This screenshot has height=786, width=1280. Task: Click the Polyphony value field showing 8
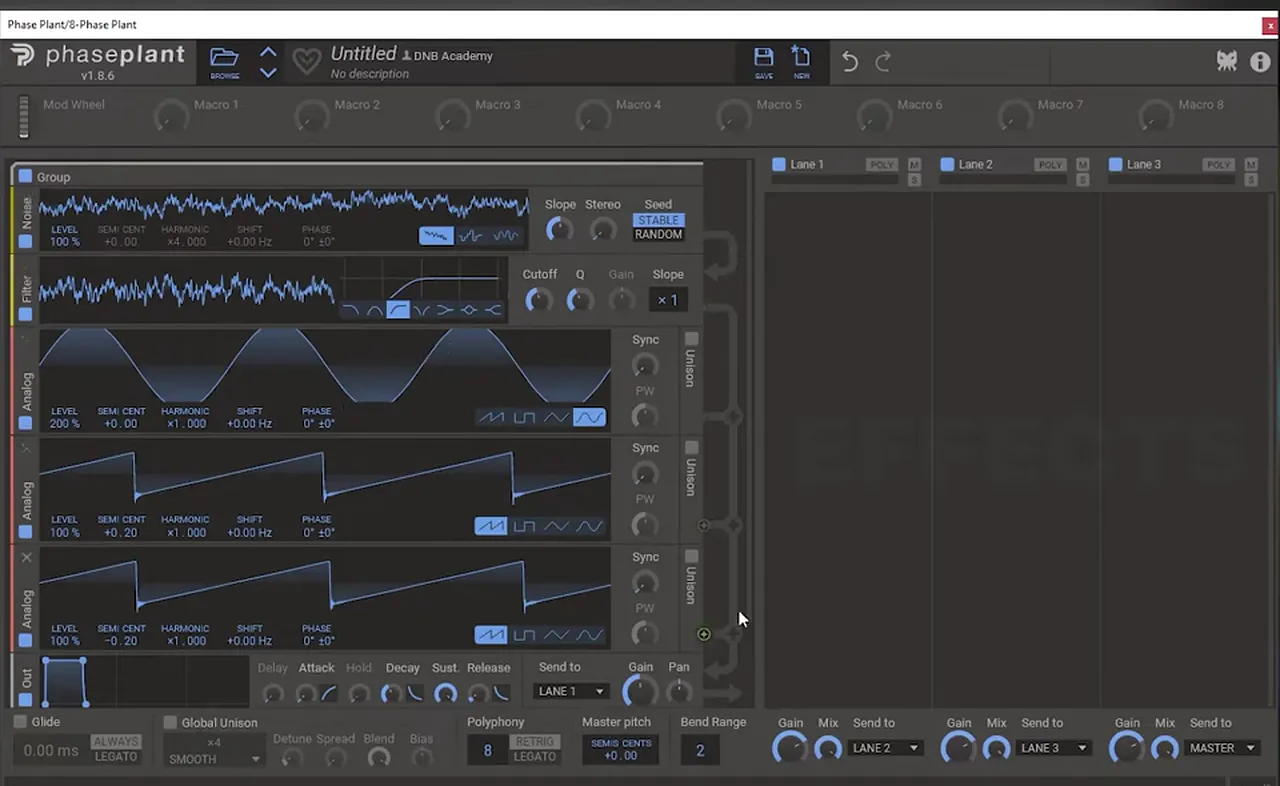(487, 750)
